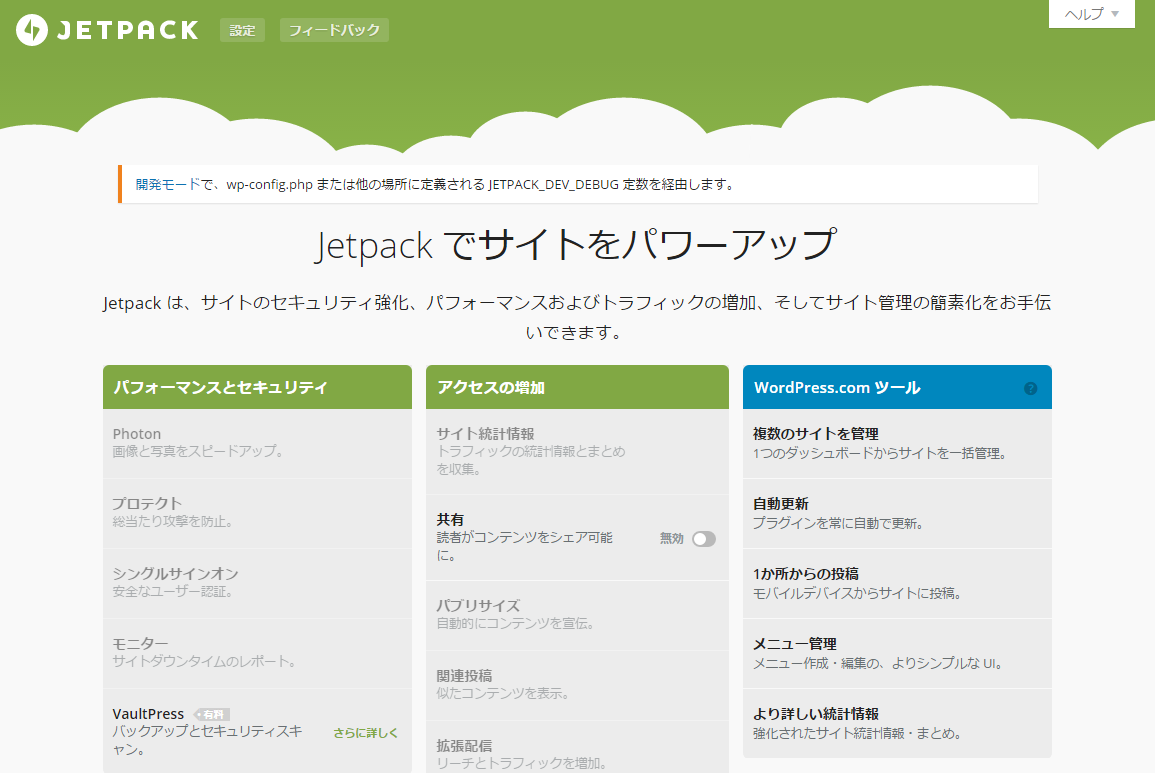The height and width of the screenshot is (773, 1155).
Task: Select the メニュー管理 card
Action: pyautogui.click(x=896, y=652)
